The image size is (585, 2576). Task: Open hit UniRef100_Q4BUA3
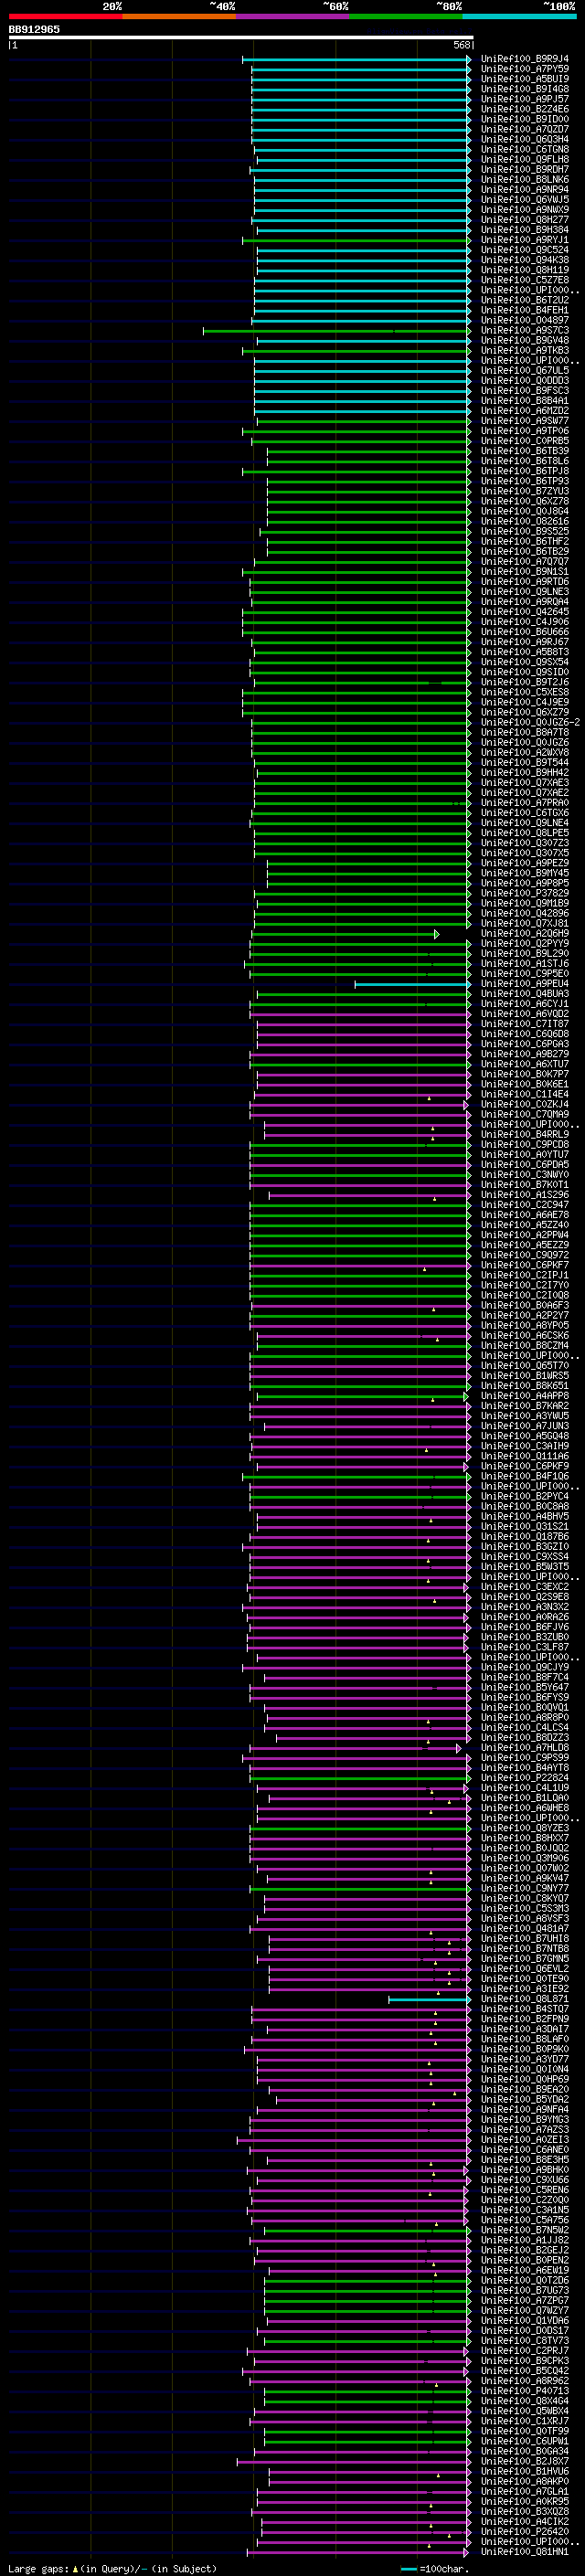pos(524,994)
